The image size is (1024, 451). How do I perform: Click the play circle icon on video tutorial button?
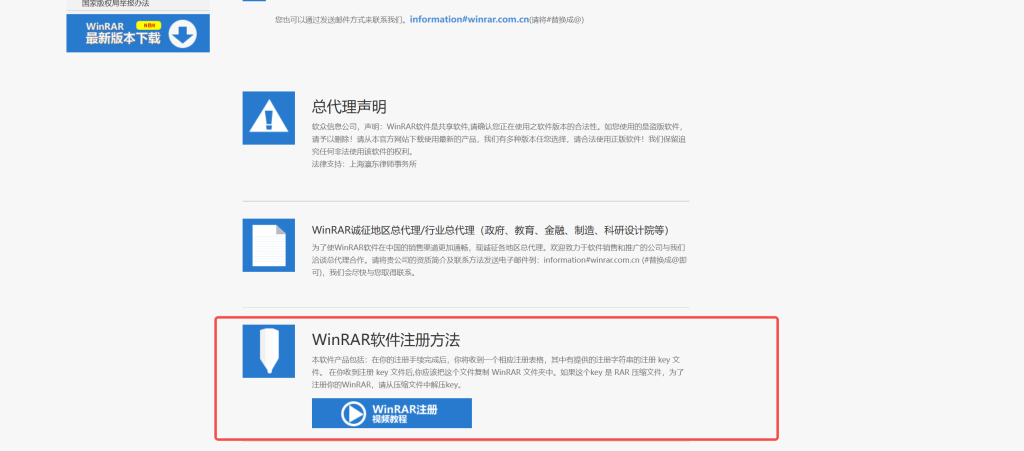[x=353, y=414]
